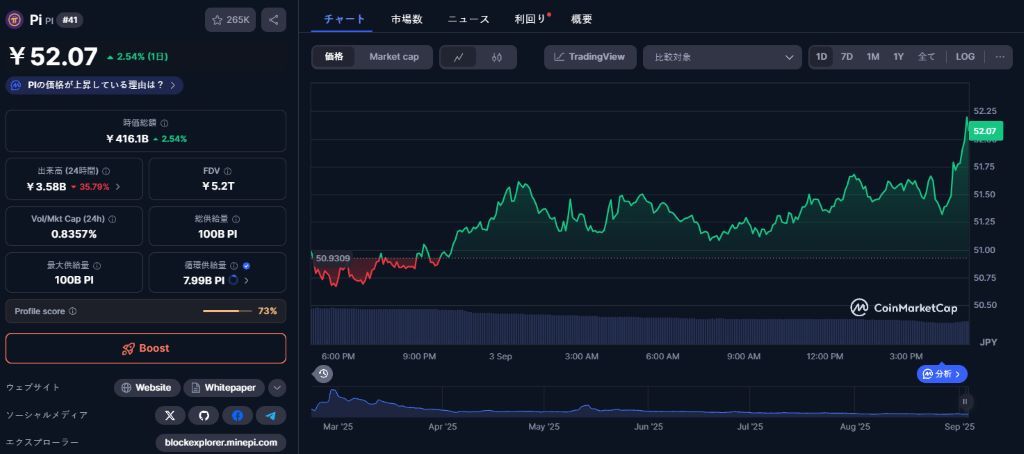Open the PIの価格が上昇している理由 prompt
This screenshot has width=1024, height=454.
click(x=95, y=86)
